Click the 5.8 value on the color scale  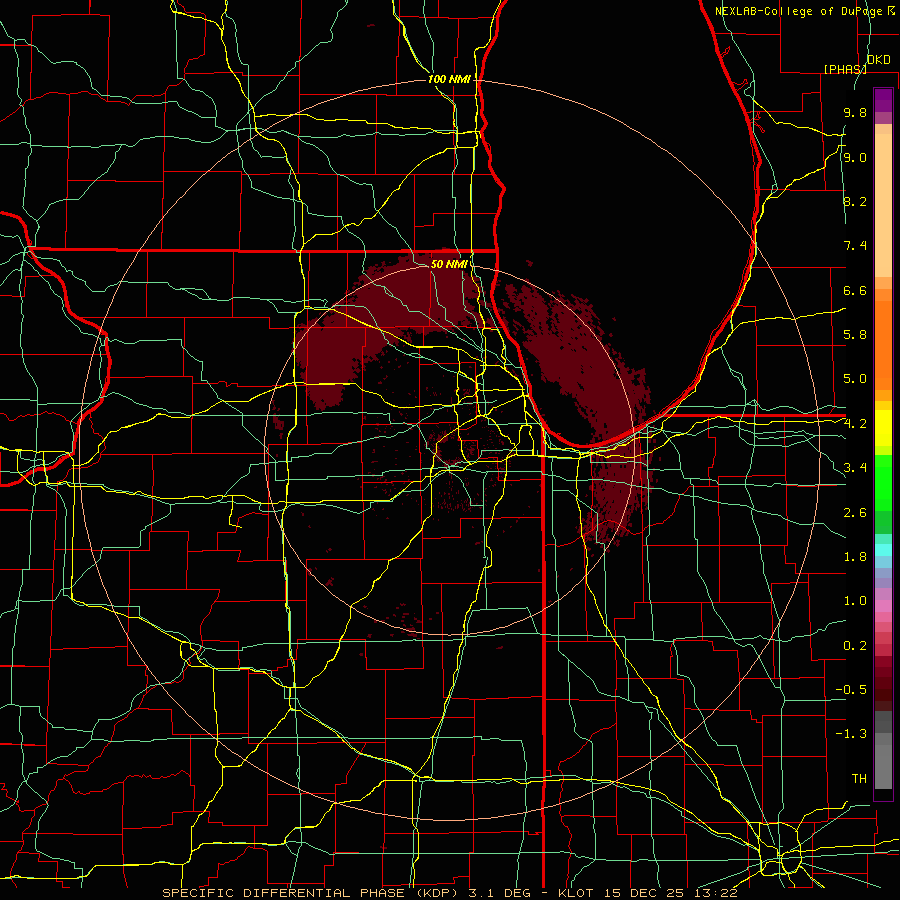point(855,335)
